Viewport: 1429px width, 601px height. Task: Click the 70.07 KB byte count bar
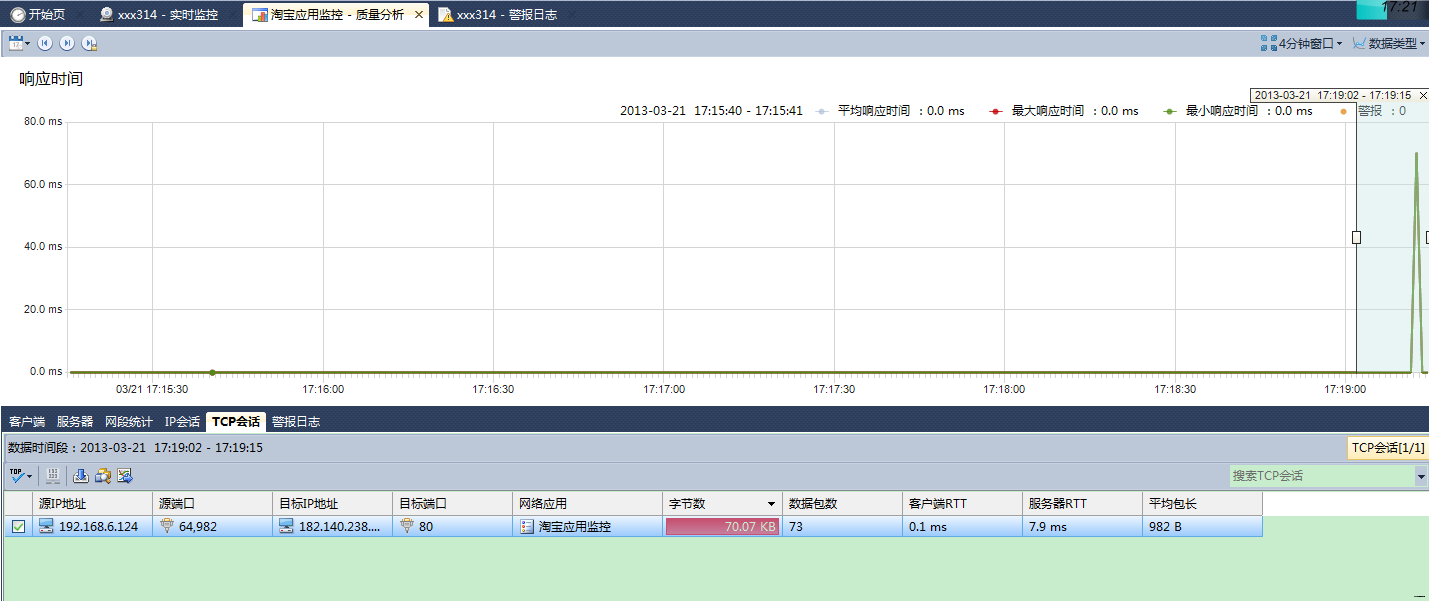[723, 527]
